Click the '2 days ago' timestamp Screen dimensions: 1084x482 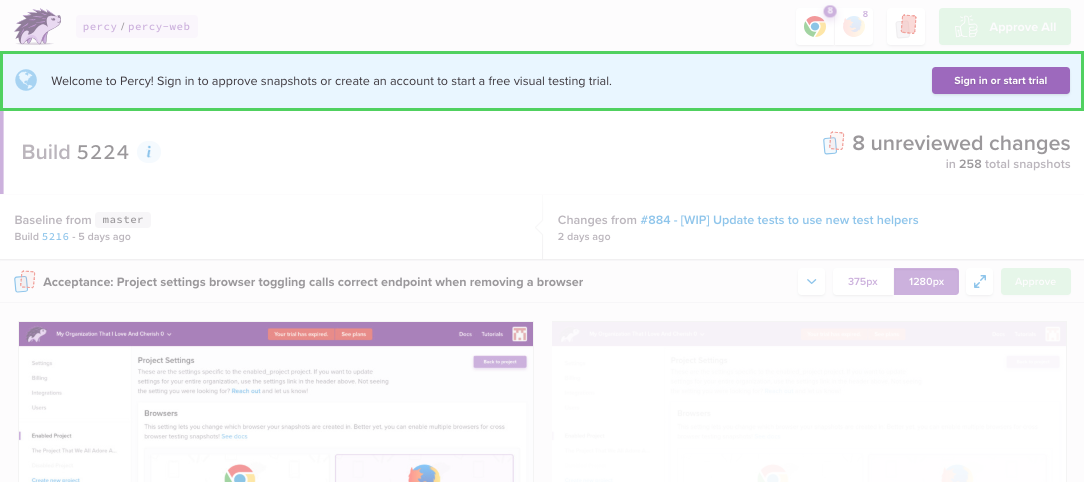pos(584,237)
